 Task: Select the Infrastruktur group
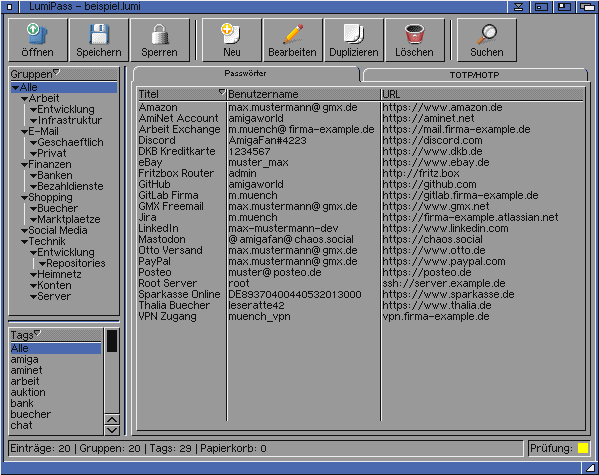[x=70, y=120]
